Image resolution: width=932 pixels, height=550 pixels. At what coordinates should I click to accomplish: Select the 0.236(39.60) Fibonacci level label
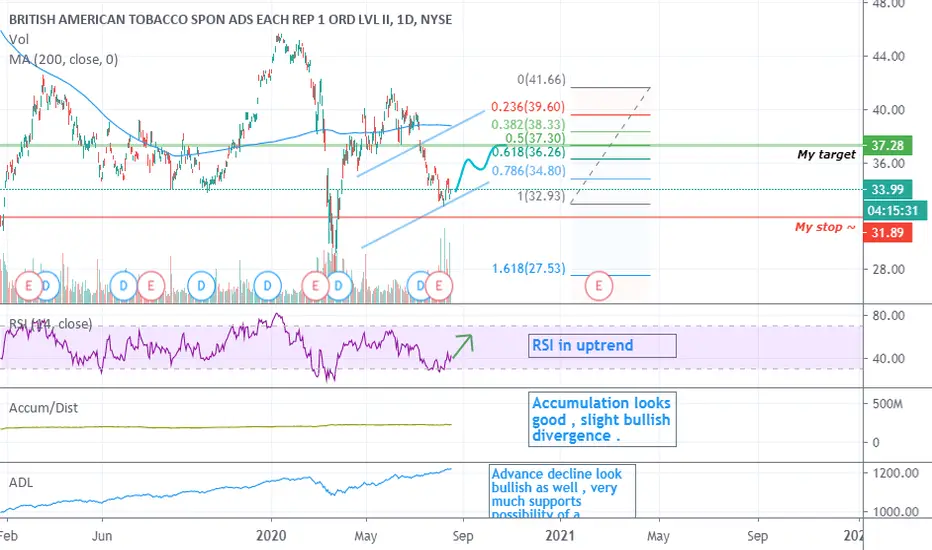[x=528, y=107]
